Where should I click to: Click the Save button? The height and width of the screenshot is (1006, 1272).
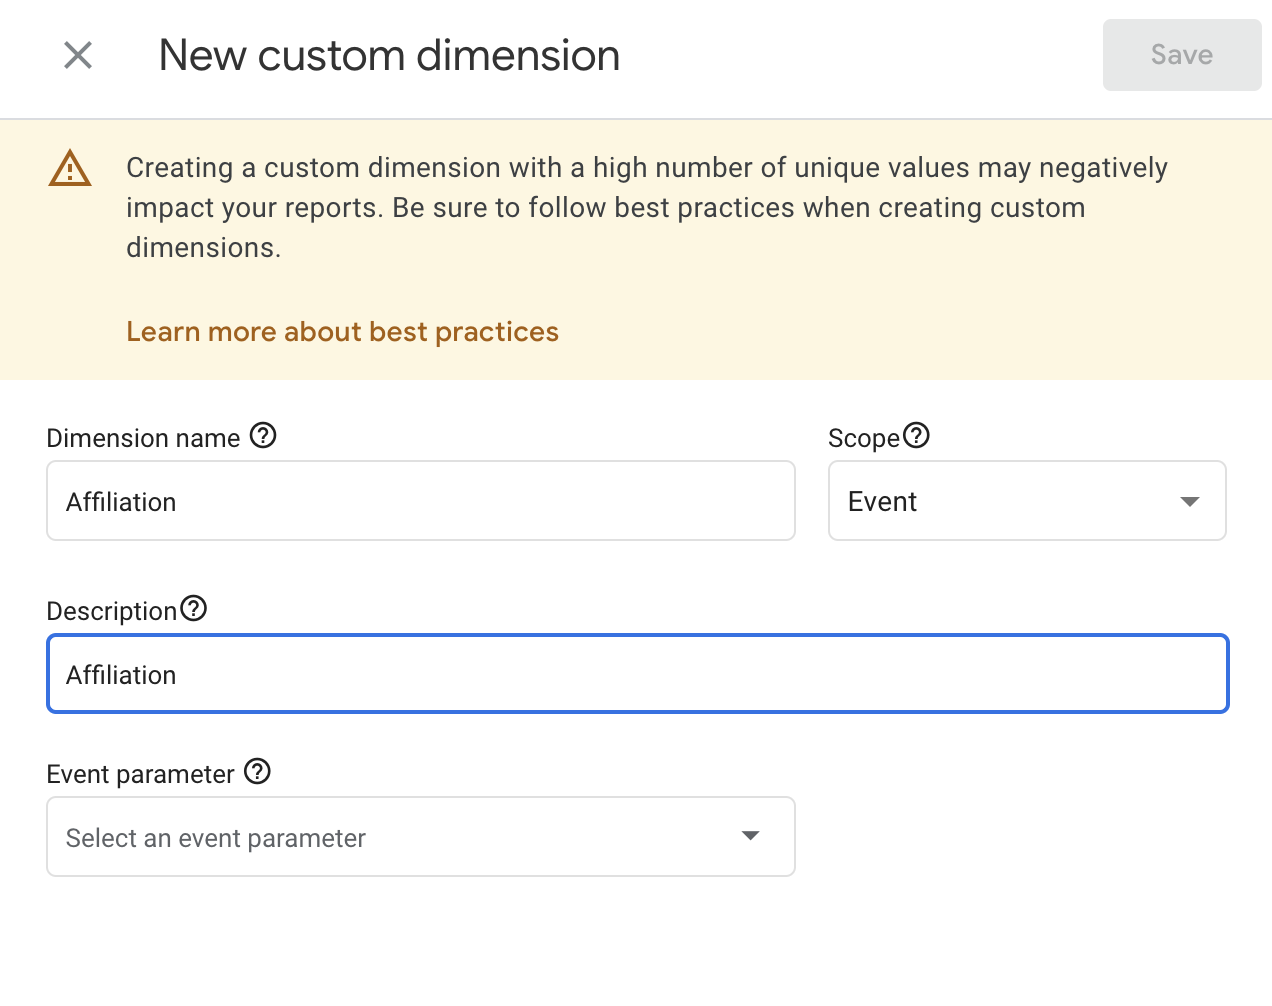(x=1182, y=55)
